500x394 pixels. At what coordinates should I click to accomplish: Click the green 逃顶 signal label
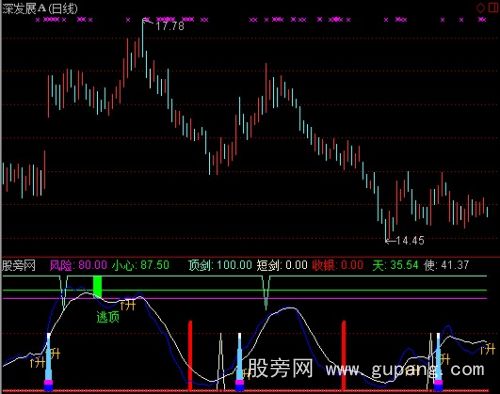click(x=108, y=317)
